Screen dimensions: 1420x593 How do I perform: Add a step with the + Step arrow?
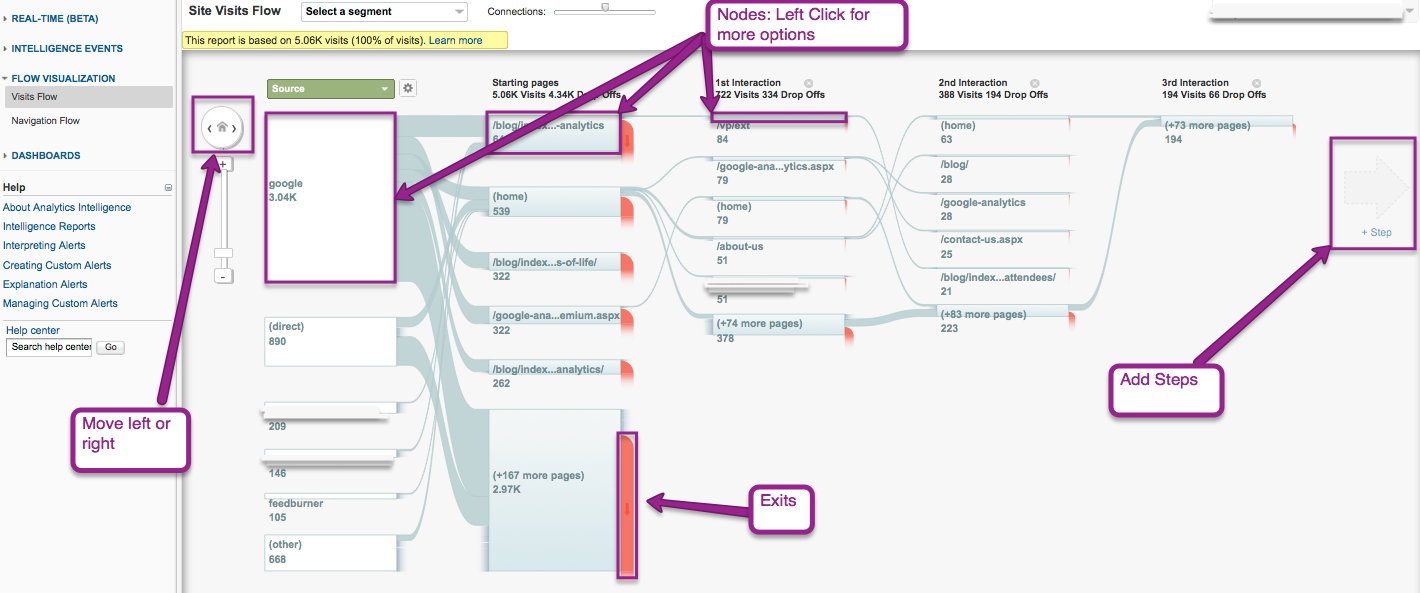coord(1375,195)
